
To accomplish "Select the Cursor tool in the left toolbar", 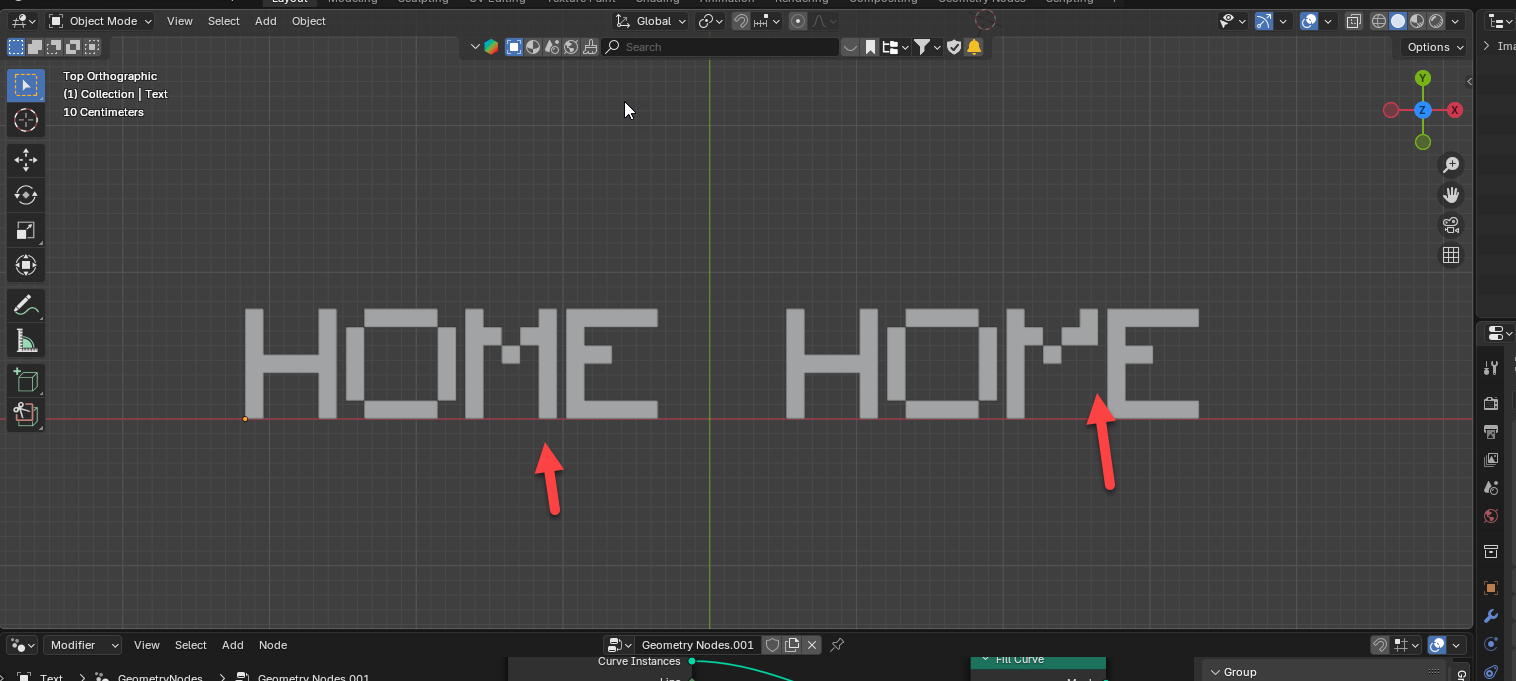I will 26,120.
